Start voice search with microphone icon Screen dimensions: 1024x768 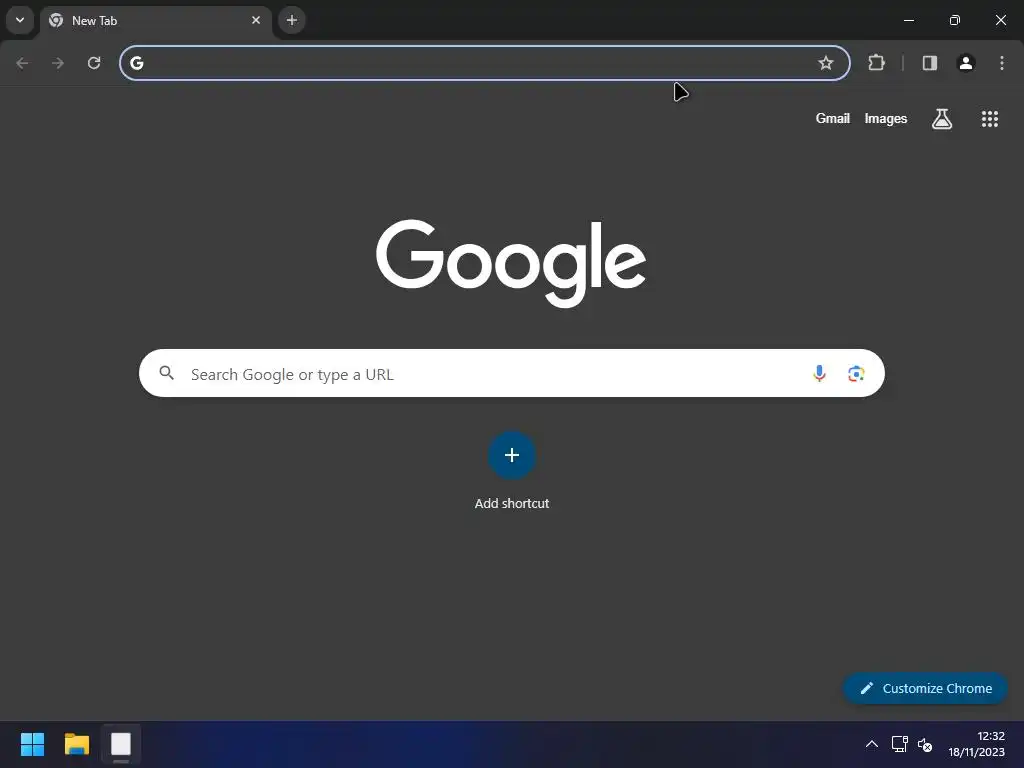coord(819,373)
